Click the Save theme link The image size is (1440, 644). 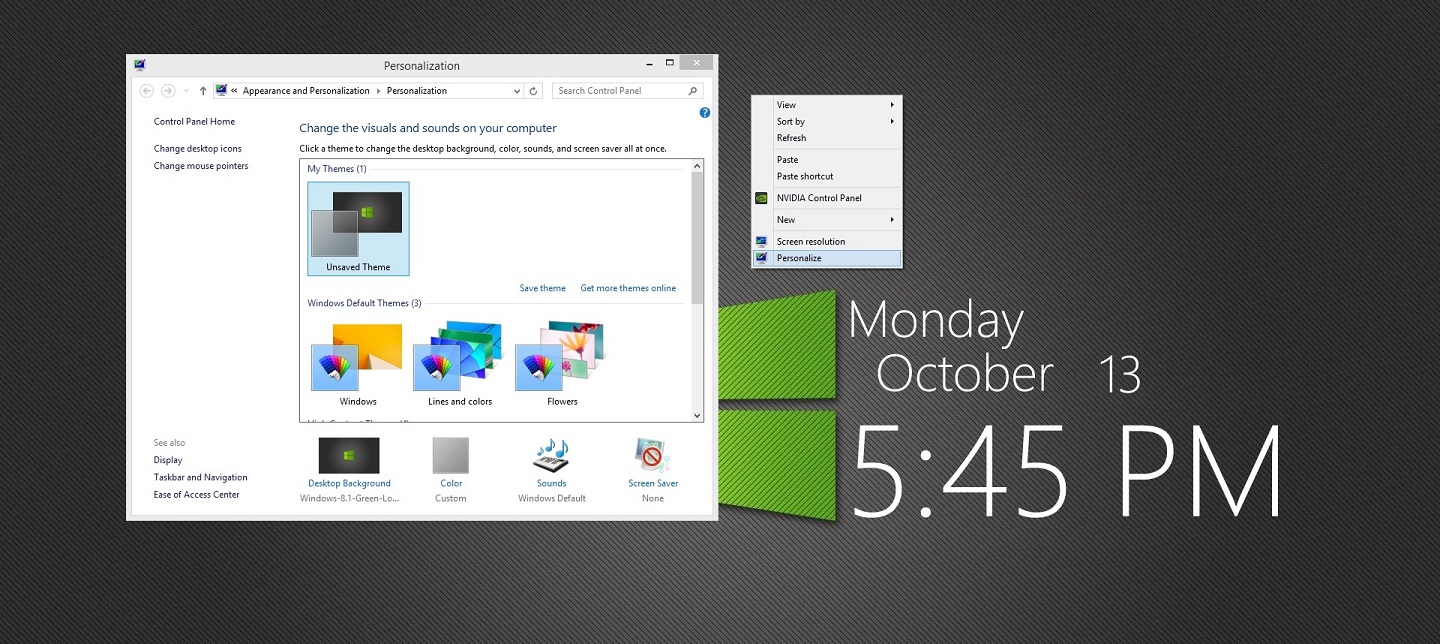[542, 288]
